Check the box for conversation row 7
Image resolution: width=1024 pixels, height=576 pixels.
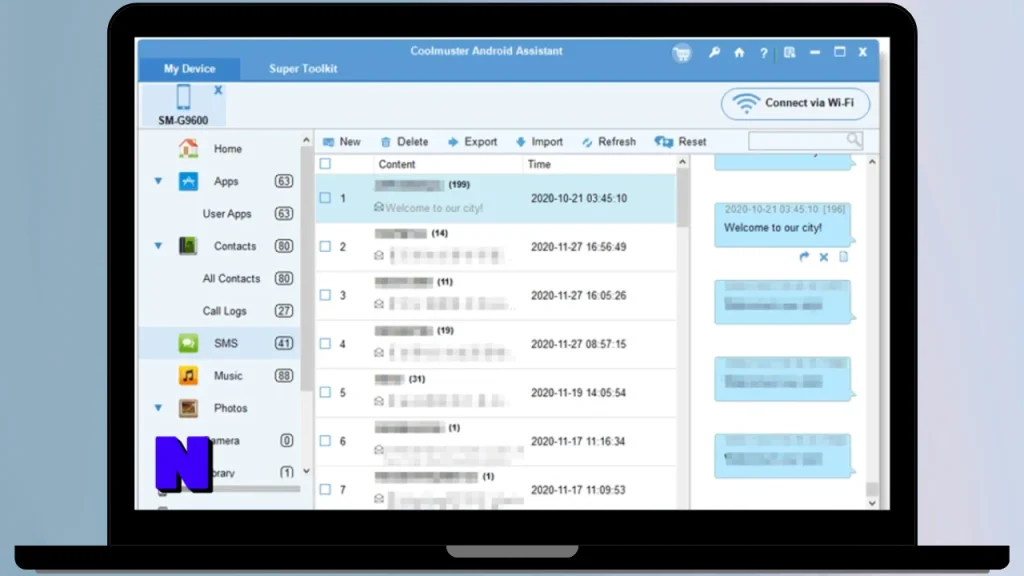click(x=325, y=489)
